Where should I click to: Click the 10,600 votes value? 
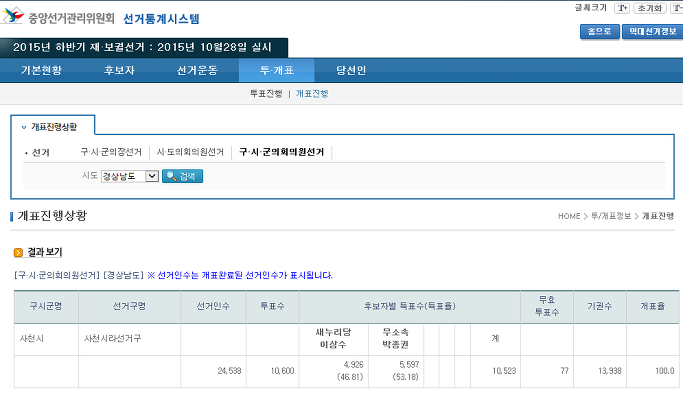[x=282, y=371]
